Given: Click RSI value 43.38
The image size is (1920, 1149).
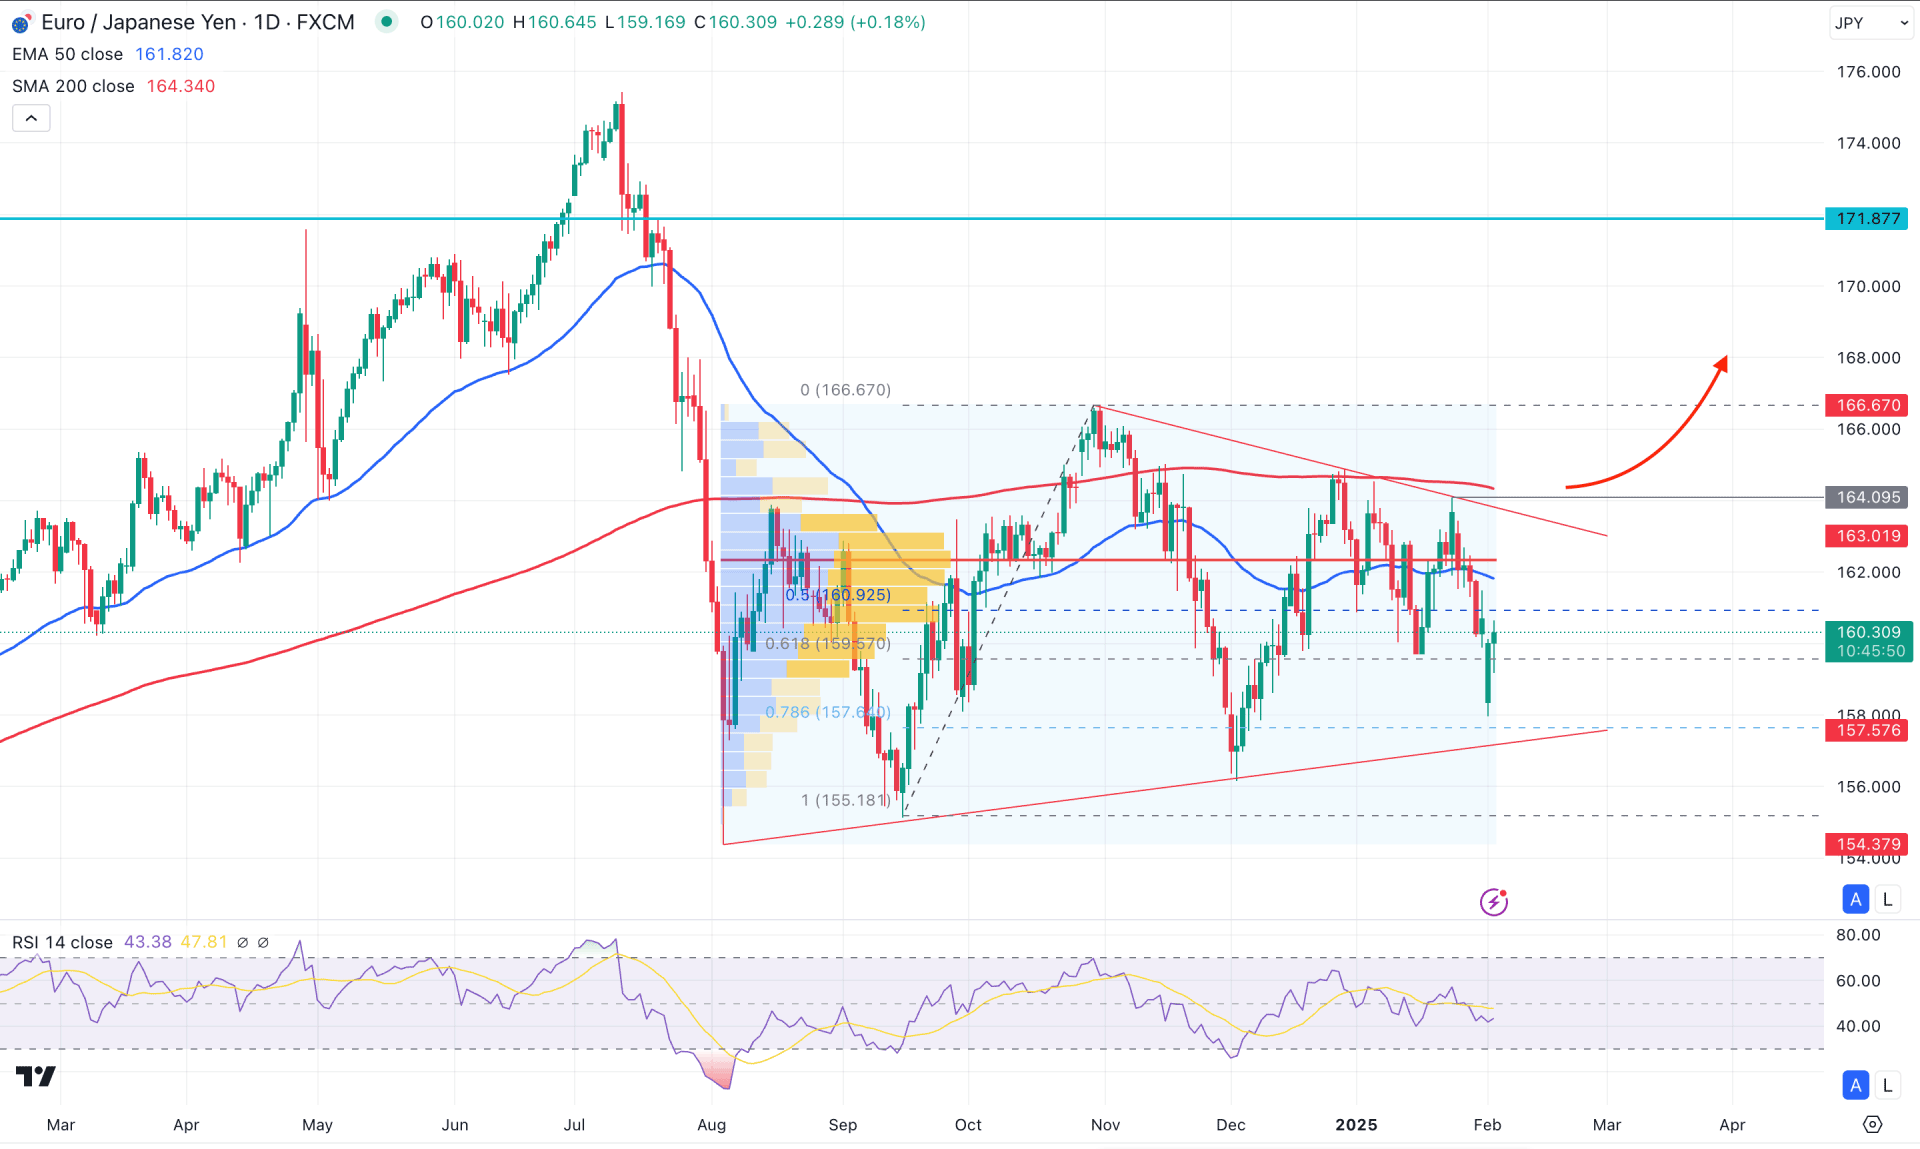Looking at the screenshot, I should [x=148, y=942].
